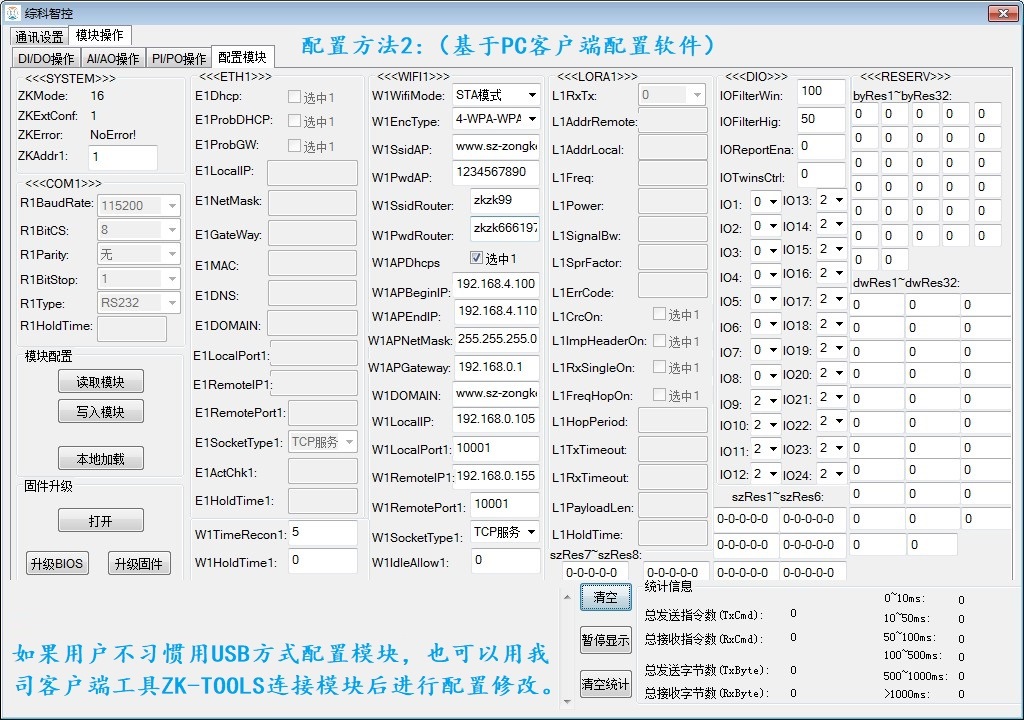Toggle the E1Dhcp checkbox
This screenshot has height=720, width=1024.
point(295,97)
